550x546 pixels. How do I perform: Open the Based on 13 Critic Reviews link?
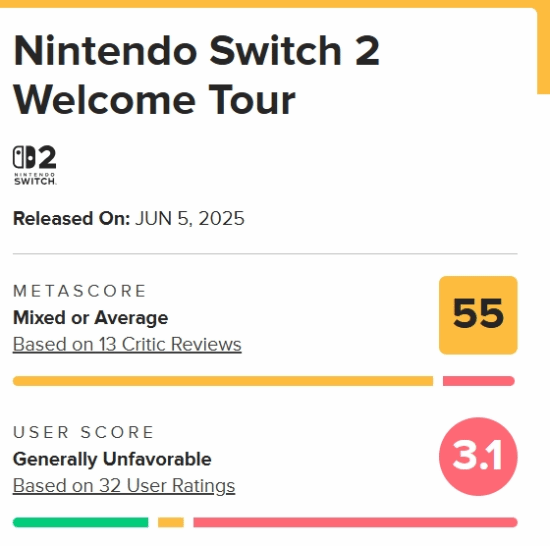[127, 344]
